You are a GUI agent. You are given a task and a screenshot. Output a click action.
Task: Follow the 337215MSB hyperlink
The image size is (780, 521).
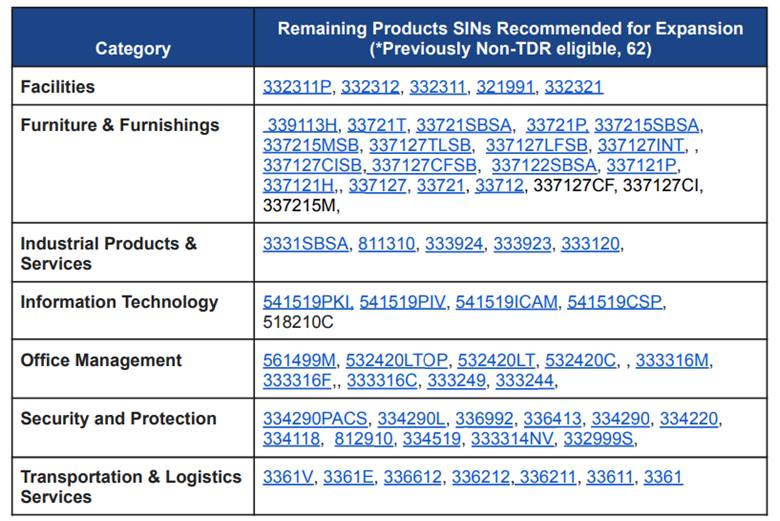pyautogui.click(x=309, y=145)
